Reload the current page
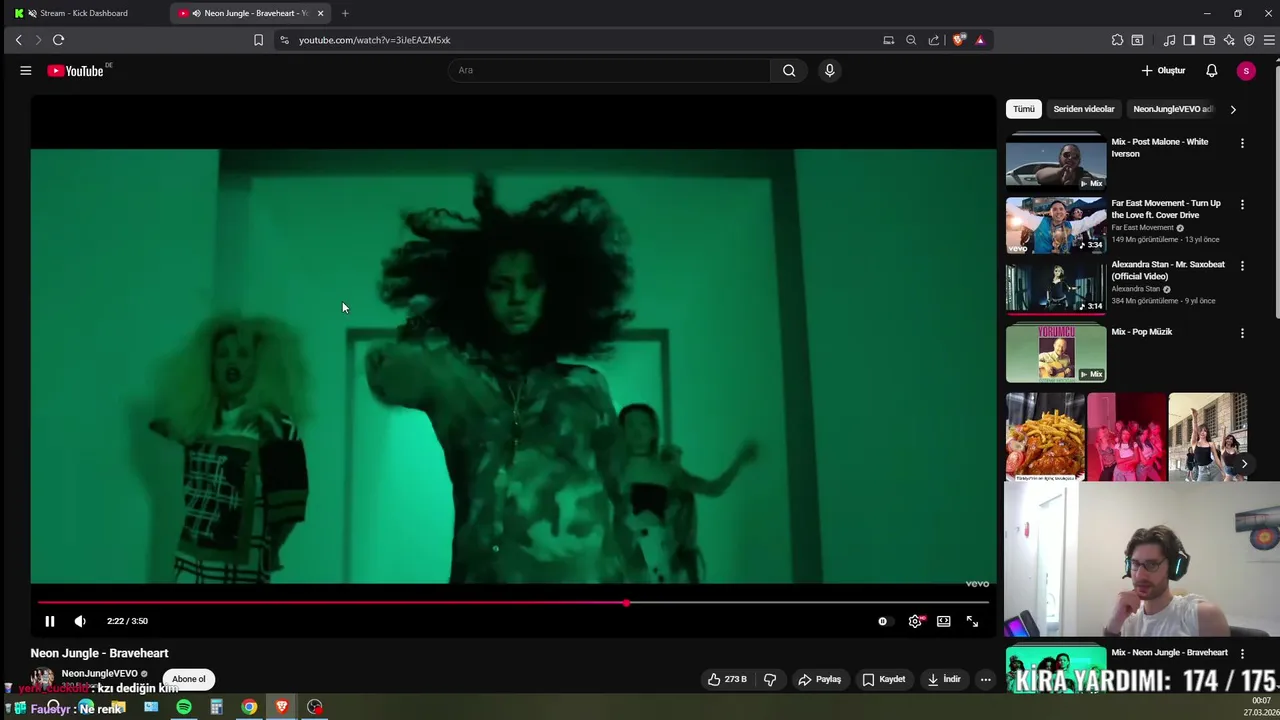 [58, 40]
